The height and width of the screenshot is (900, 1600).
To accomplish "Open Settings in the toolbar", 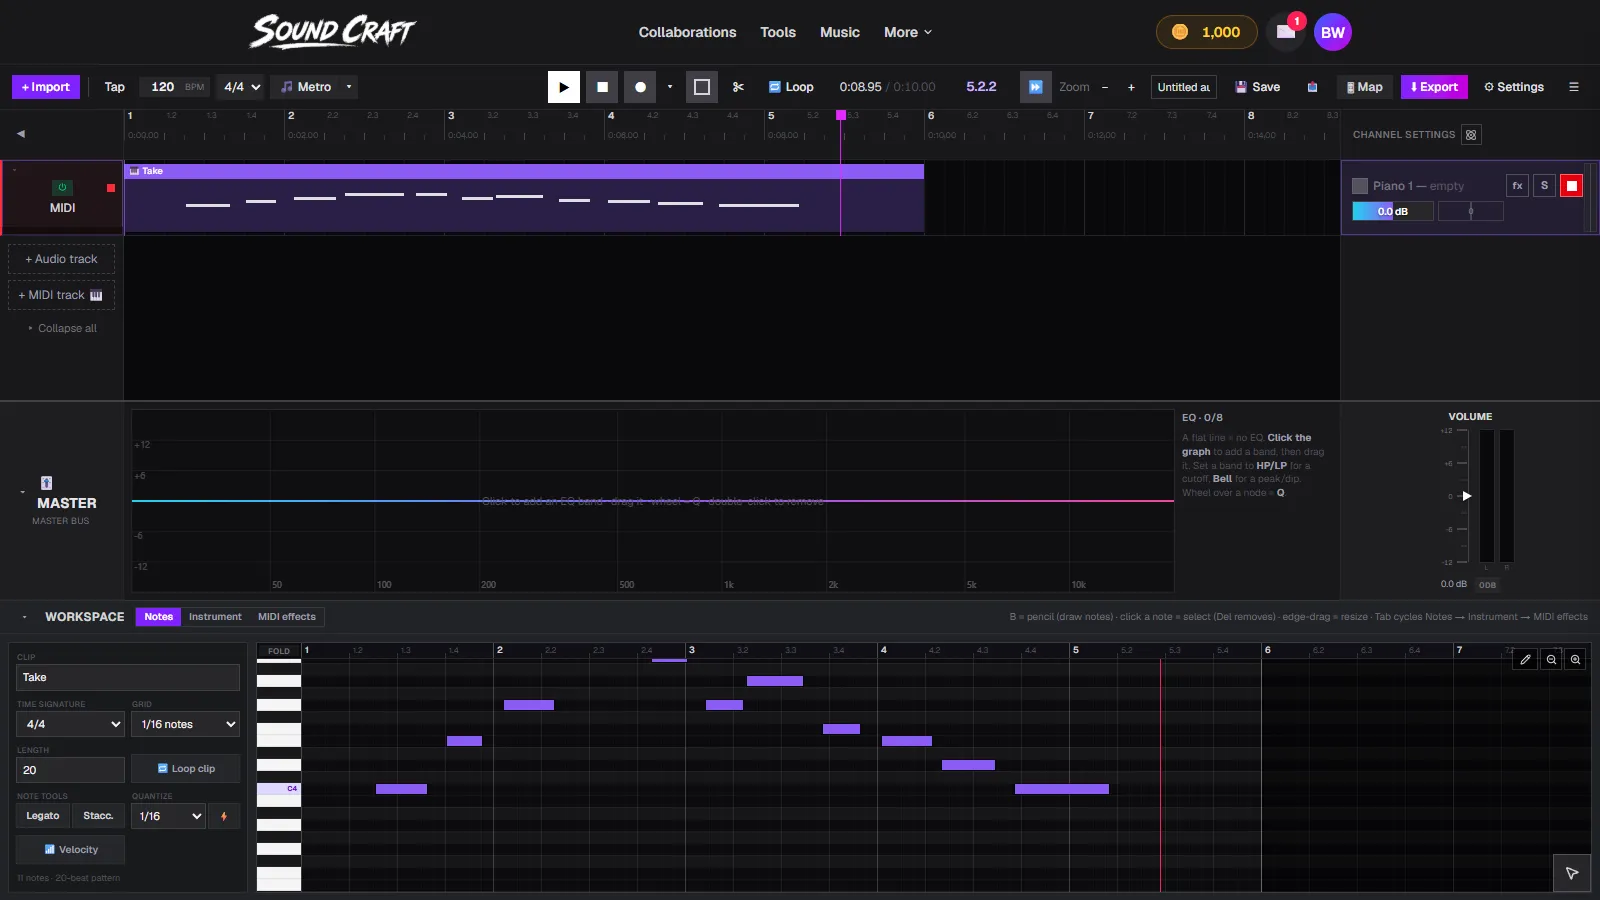I will 1514,87.
